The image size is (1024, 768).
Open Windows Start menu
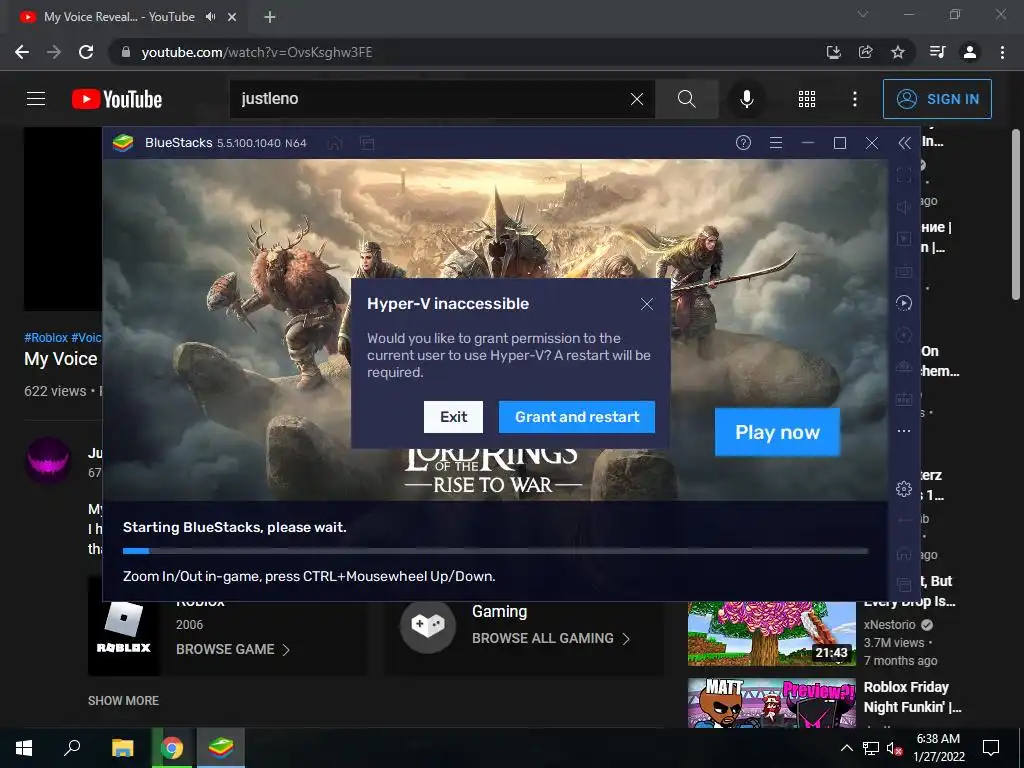click(24, 748)
